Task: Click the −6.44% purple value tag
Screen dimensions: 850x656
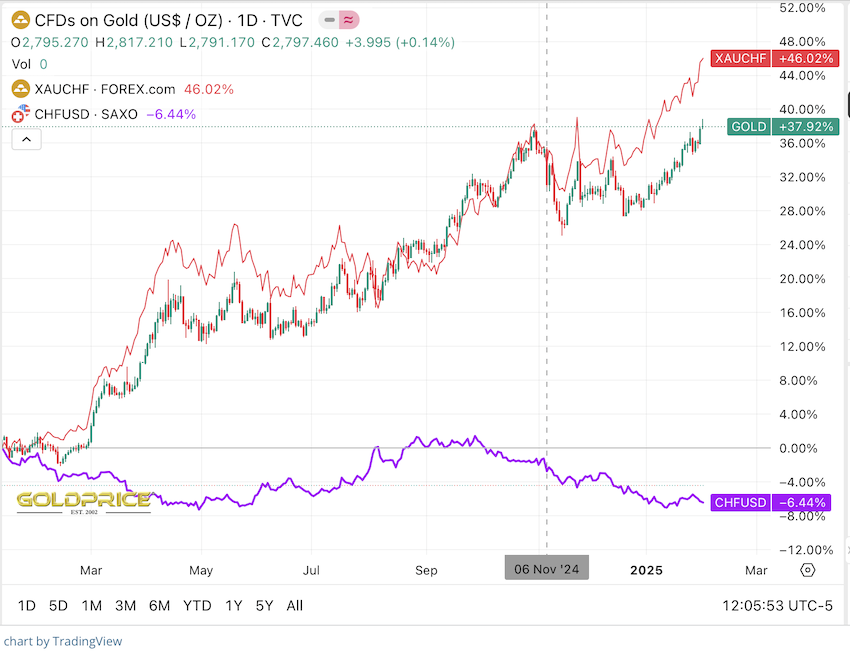Action: pyautogui.click(x=802, y=503)
